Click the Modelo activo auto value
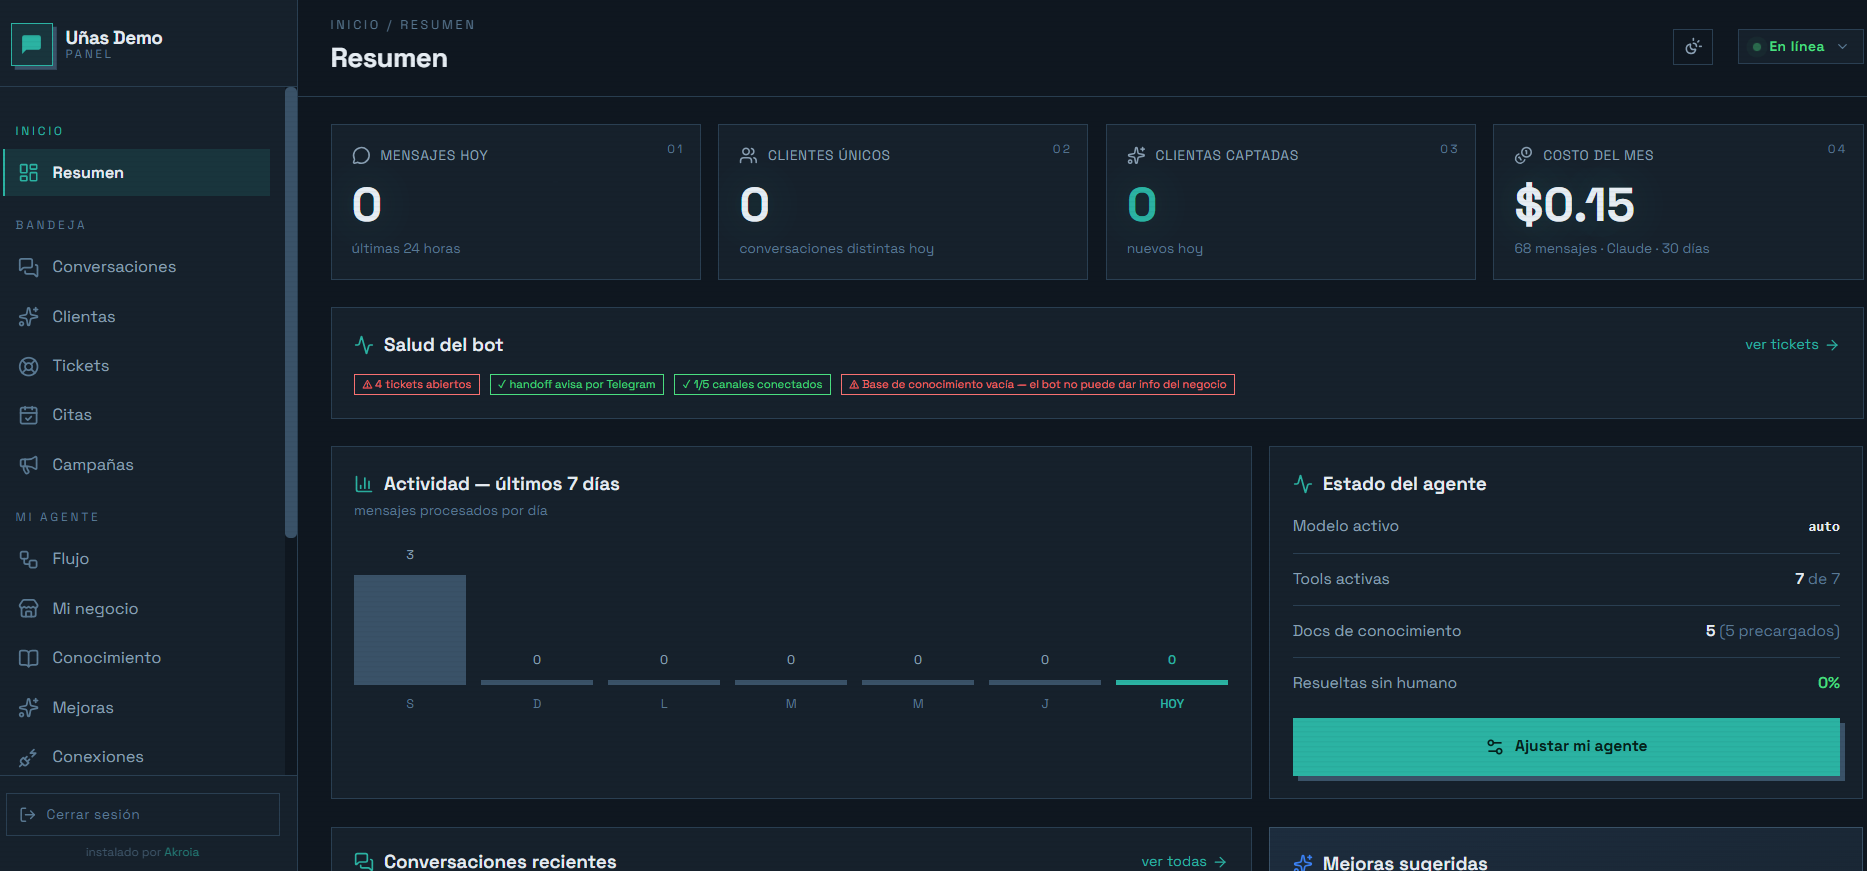The width and height of the screenshot is (1867, 871). click(1824, 527)
